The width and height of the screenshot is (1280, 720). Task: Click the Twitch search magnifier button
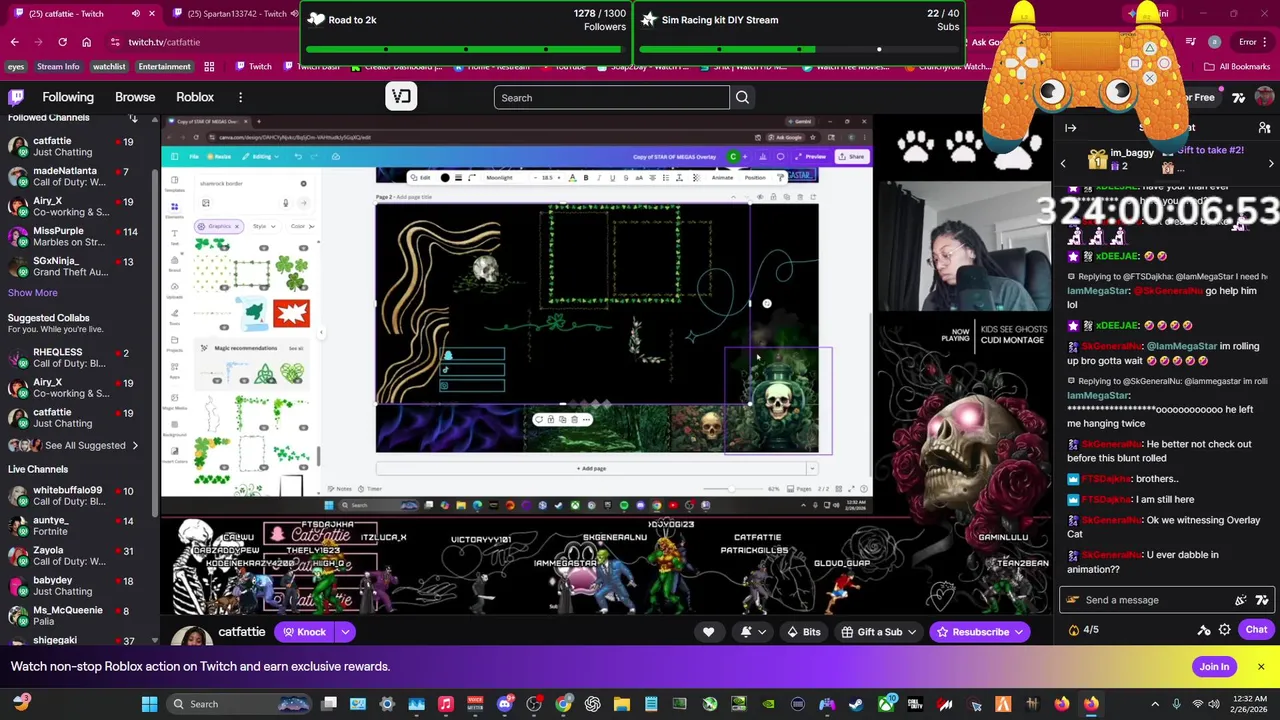(742, 98)
